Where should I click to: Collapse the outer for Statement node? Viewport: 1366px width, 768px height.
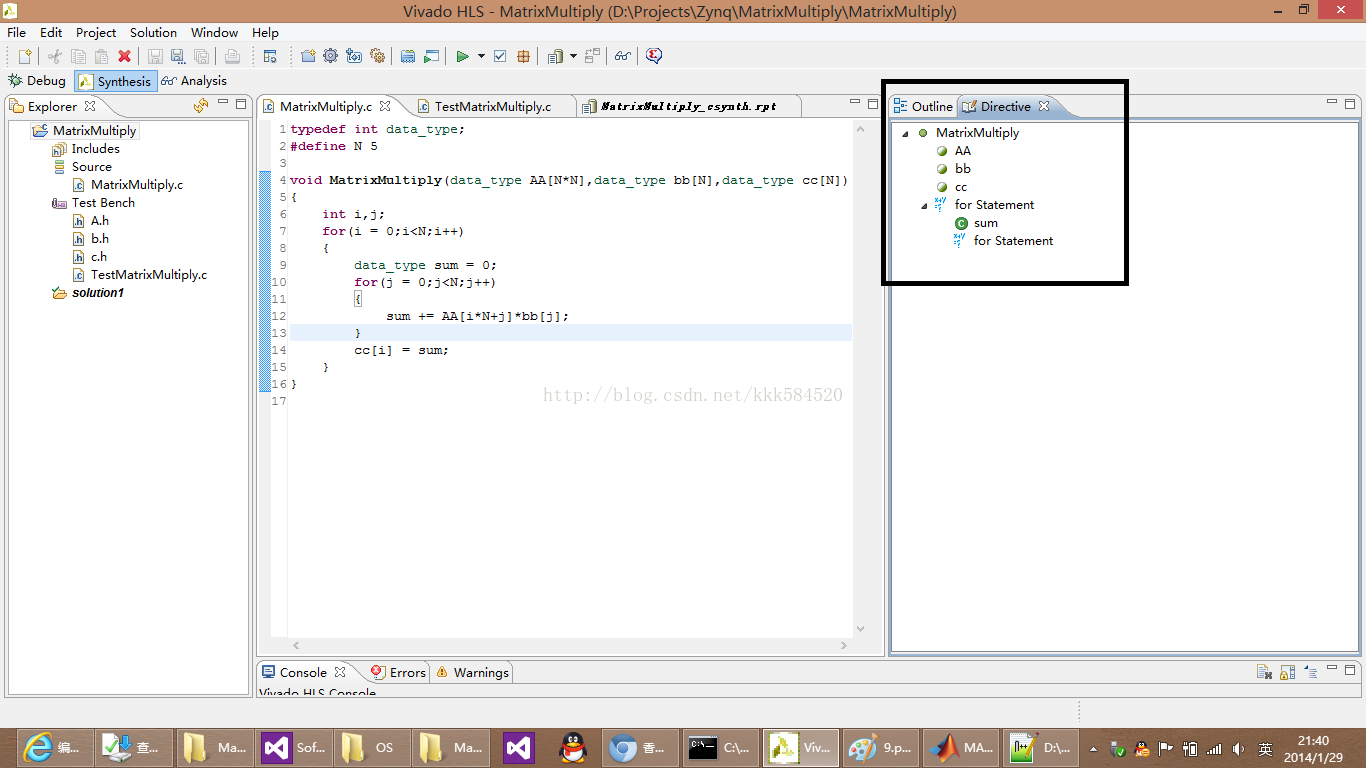[x=925, y=205]
